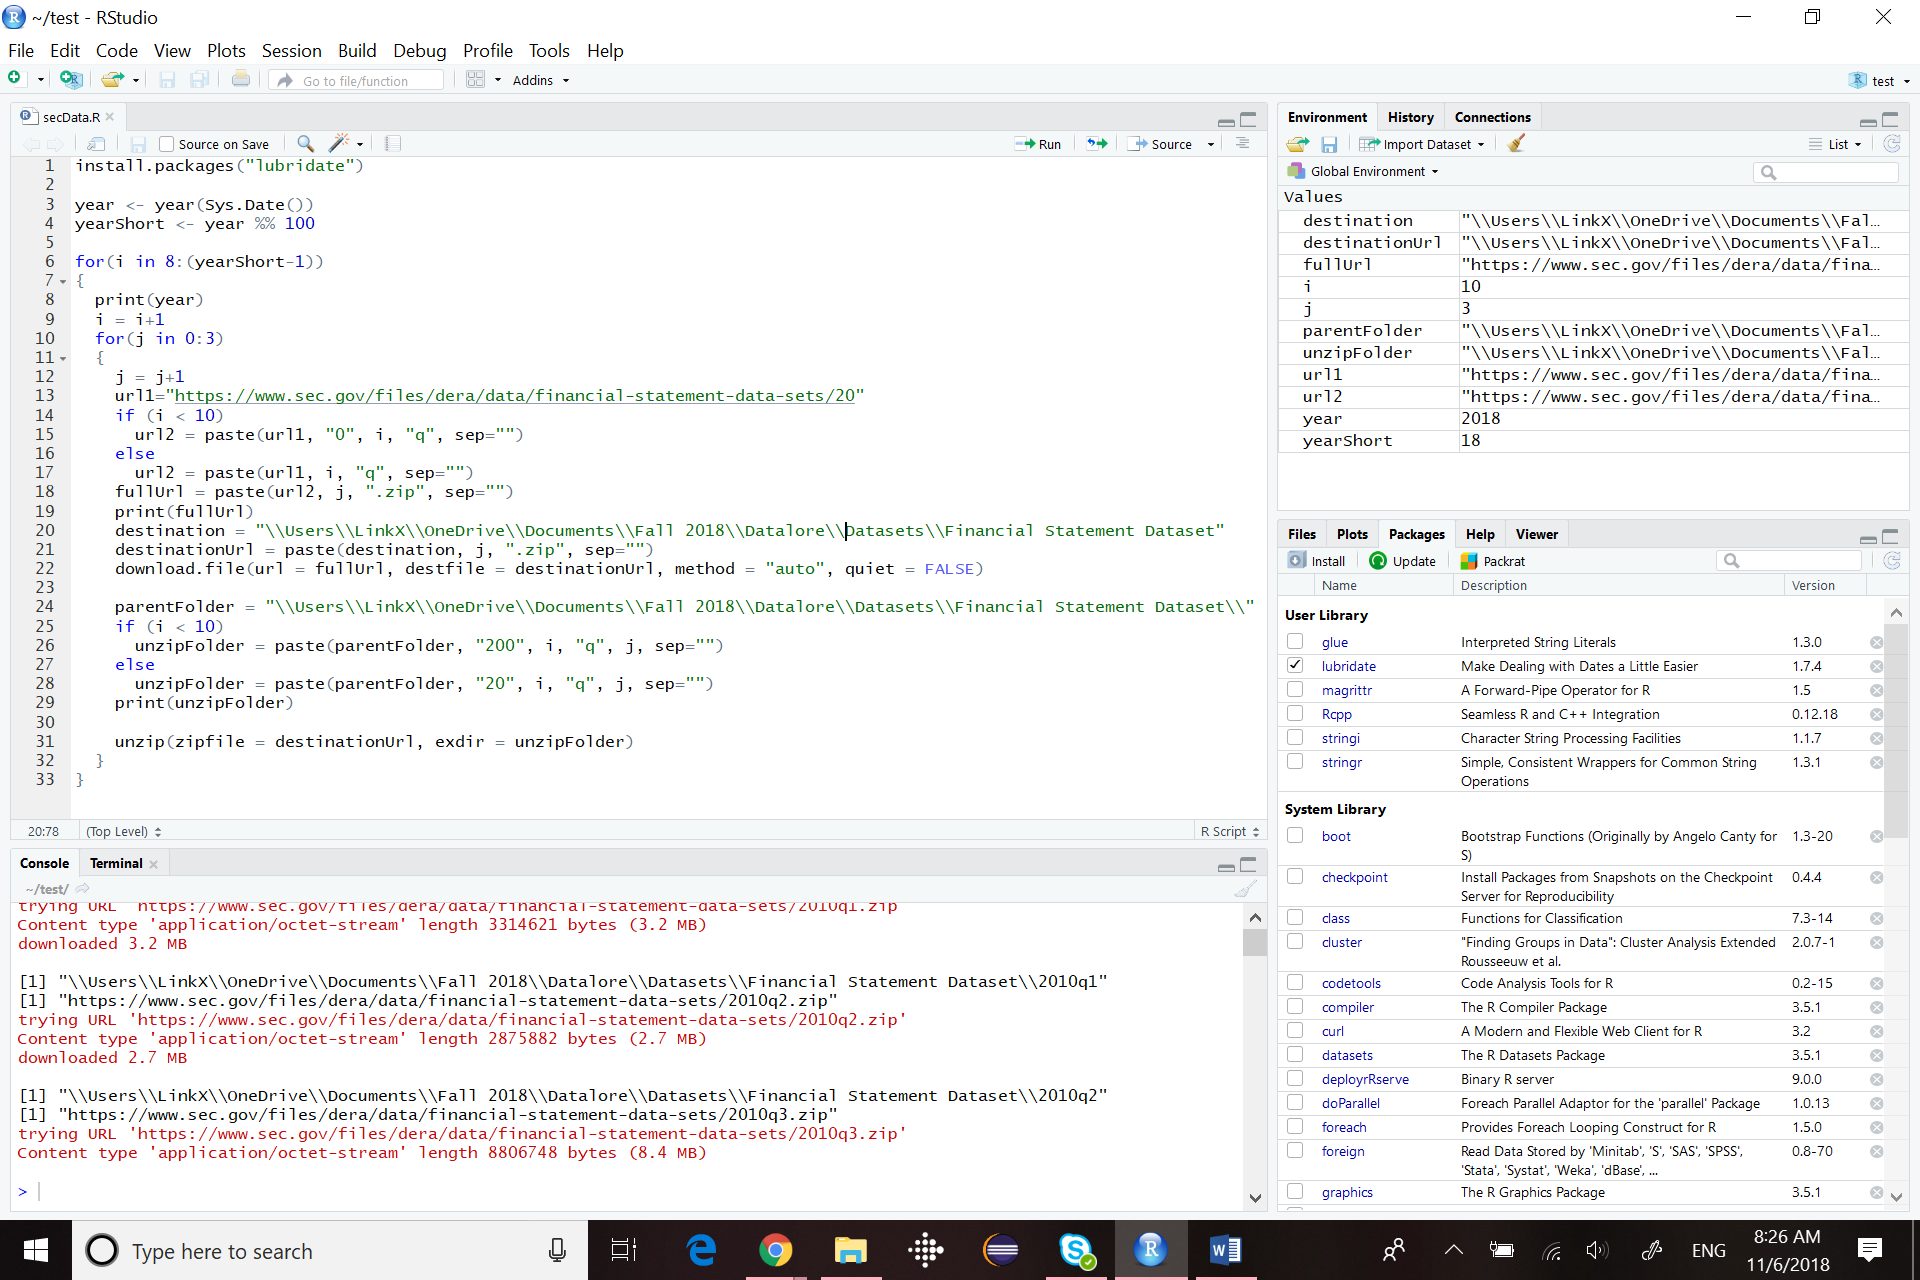The height and width of the screenshot is (1280, 1920).
Task: Click the compile report notebook icon
Action: coord(393,144)
